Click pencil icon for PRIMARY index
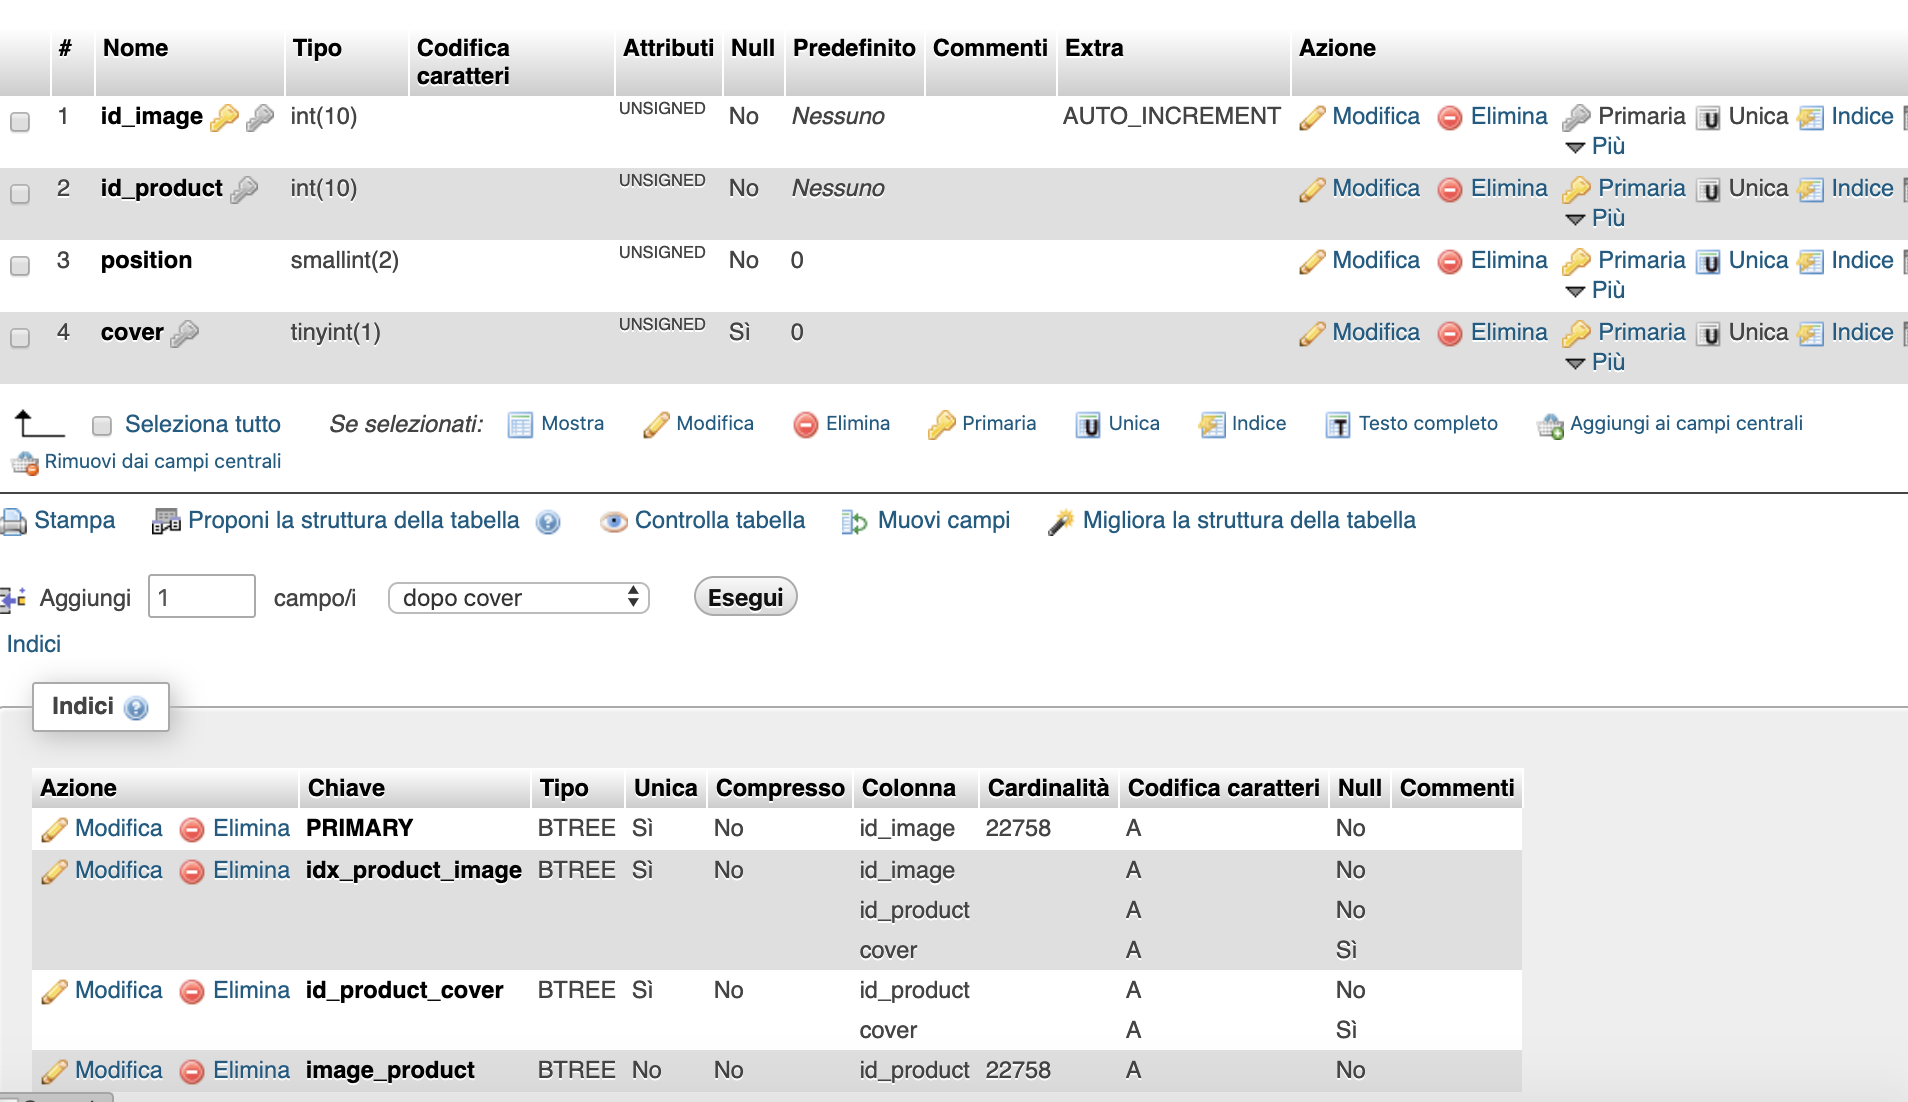This screenshot has width=1908, height=1102. click(54, 829)
